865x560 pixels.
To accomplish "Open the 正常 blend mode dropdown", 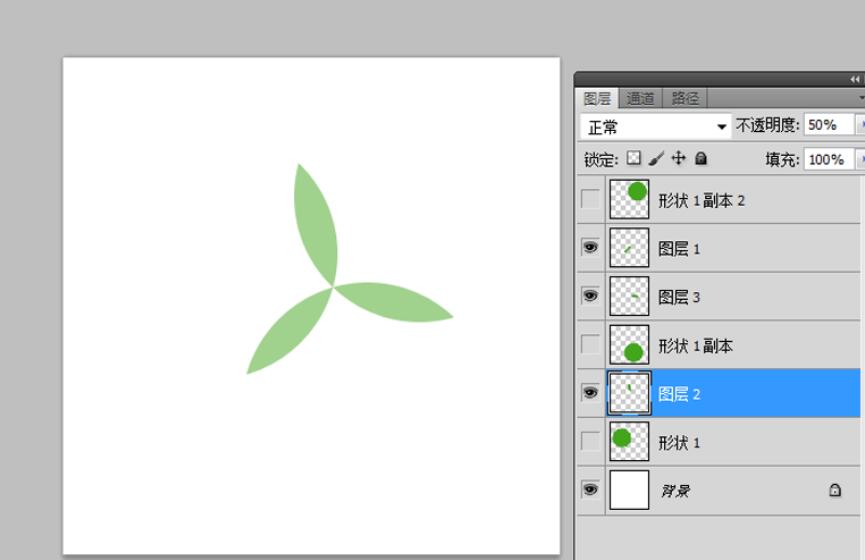I will (657, 127).
